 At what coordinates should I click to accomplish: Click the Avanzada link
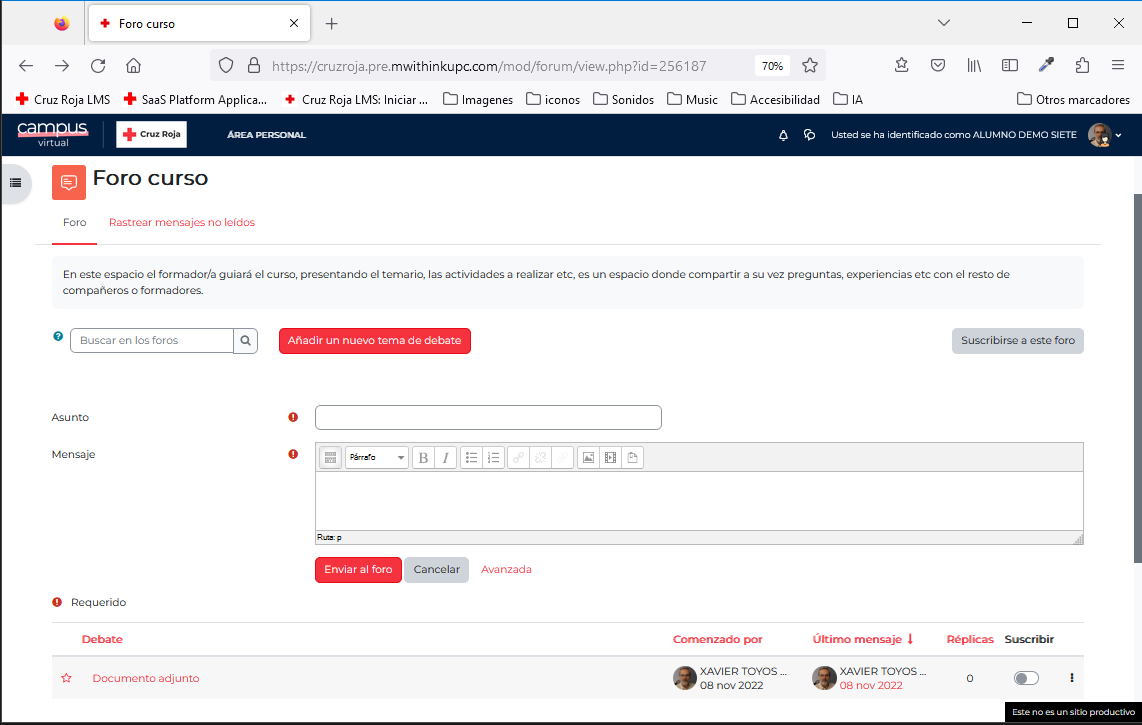click(506, 569)
